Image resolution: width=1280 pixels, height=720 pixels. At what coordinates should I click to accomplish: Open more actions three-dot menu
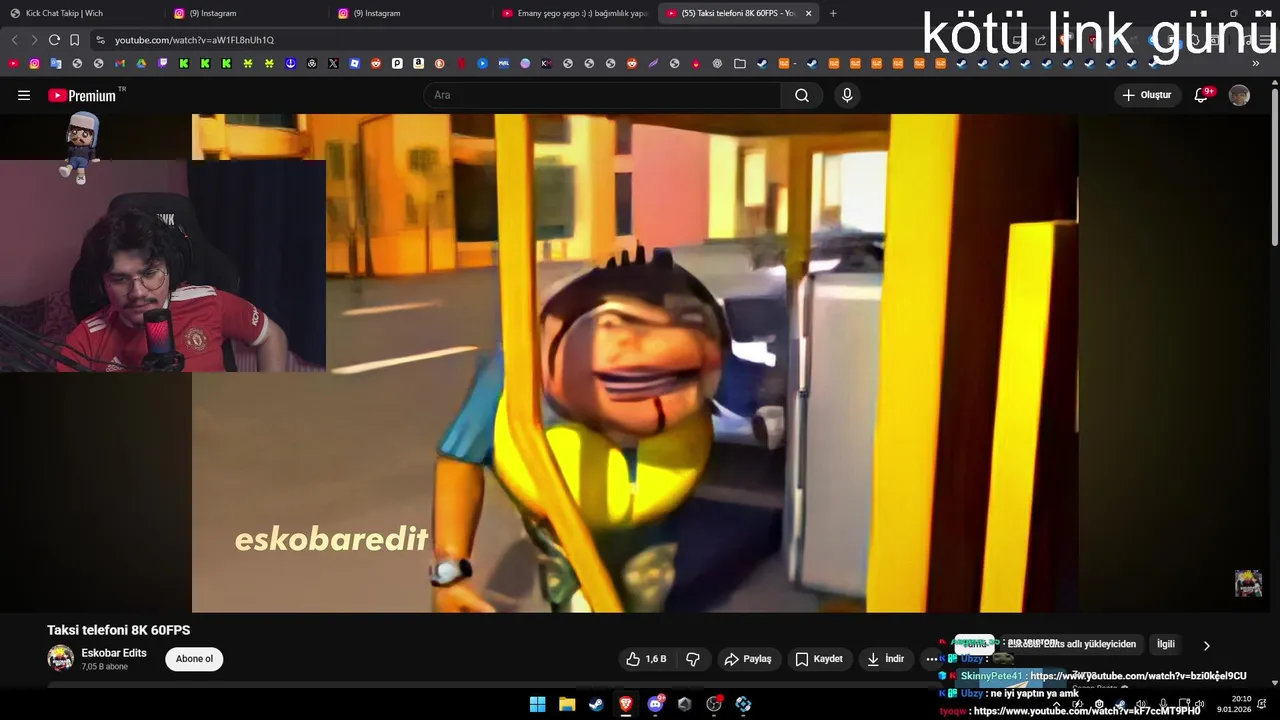click(x=931, y=659)
